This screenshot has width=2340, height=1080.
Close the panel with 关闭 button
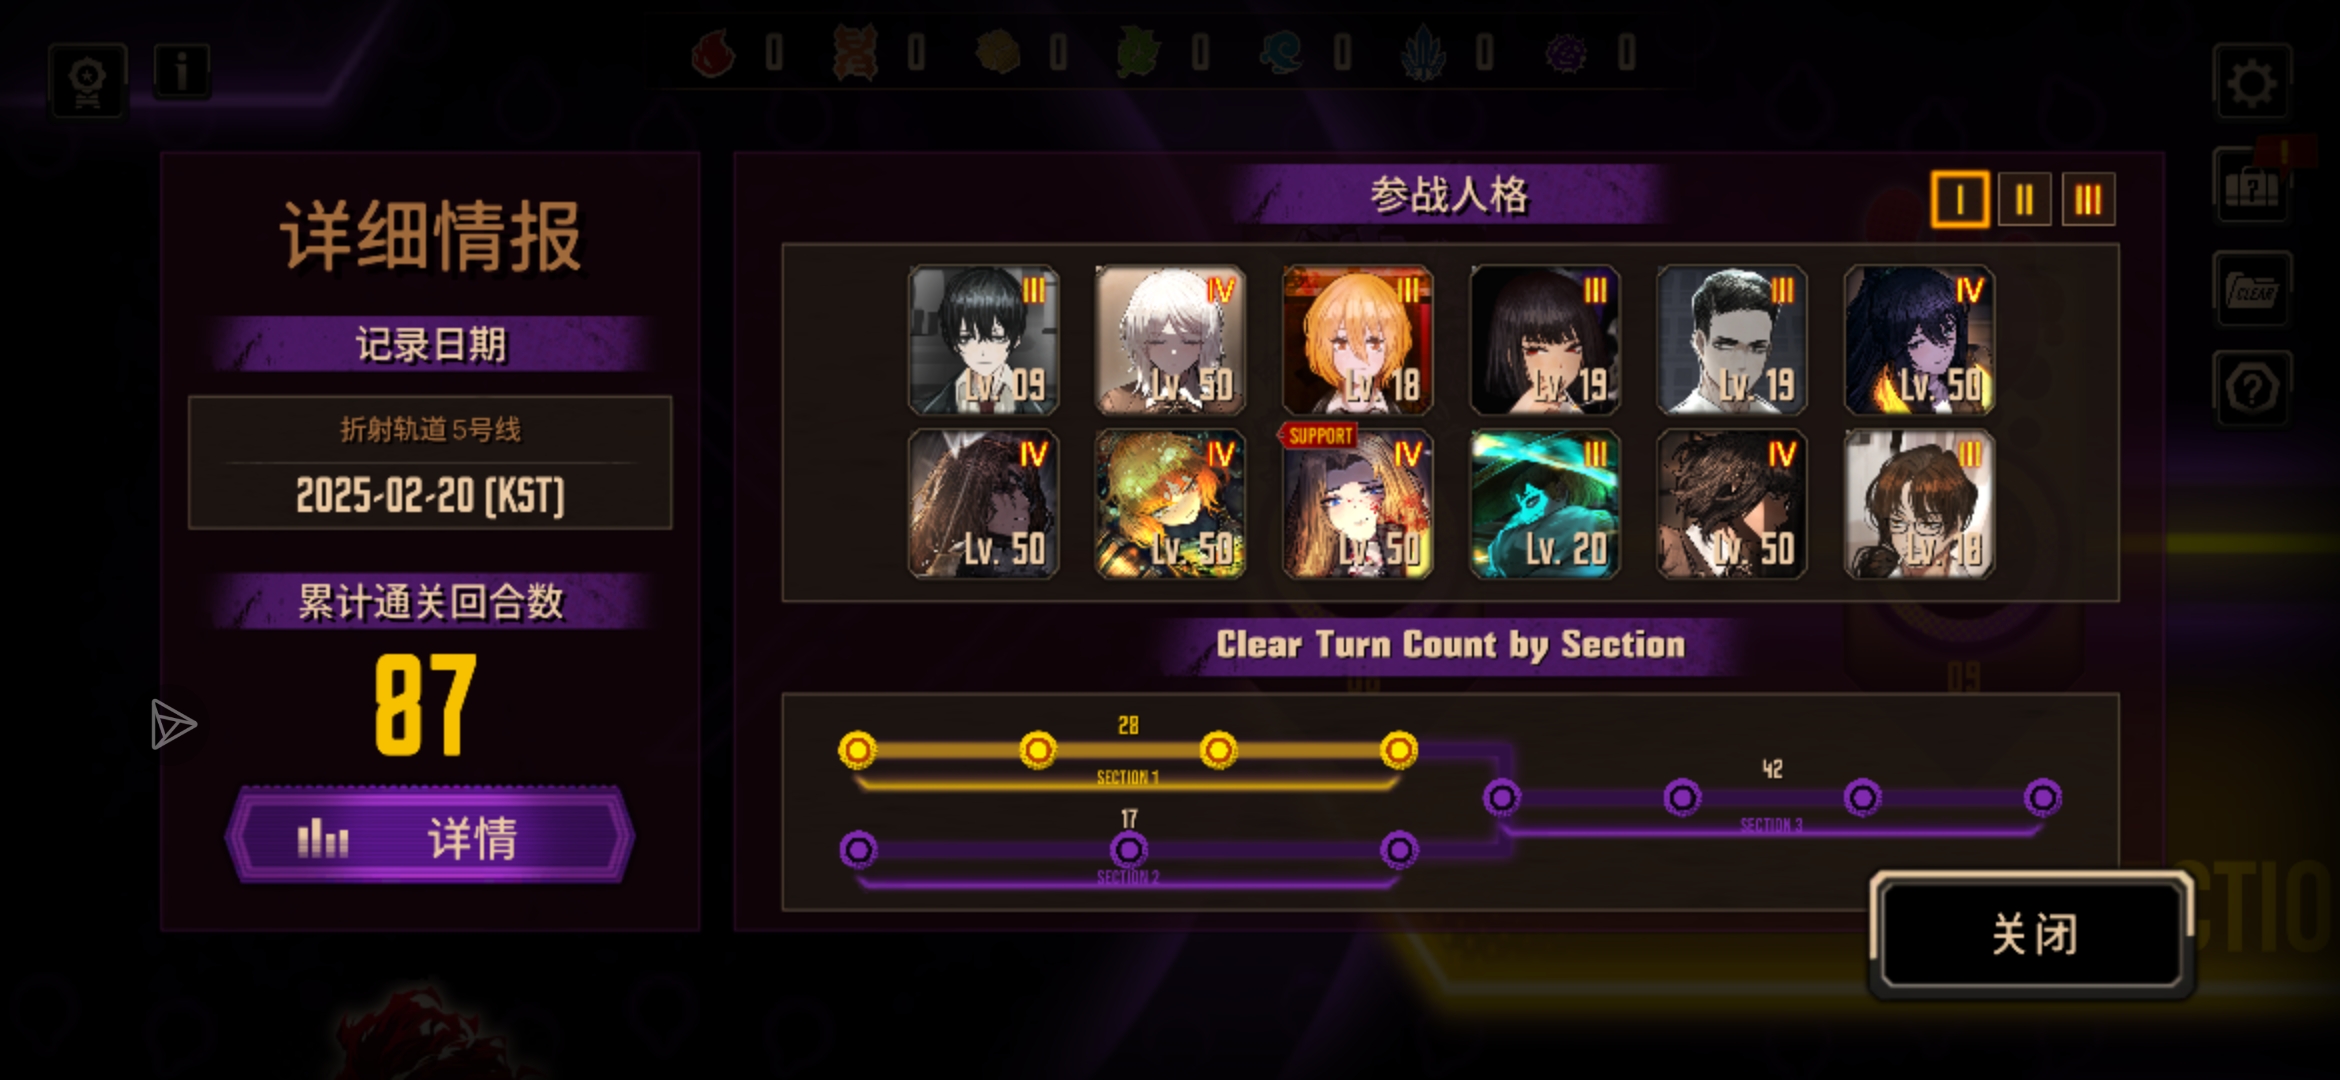pyautogui.click(x=2033, y=935)
